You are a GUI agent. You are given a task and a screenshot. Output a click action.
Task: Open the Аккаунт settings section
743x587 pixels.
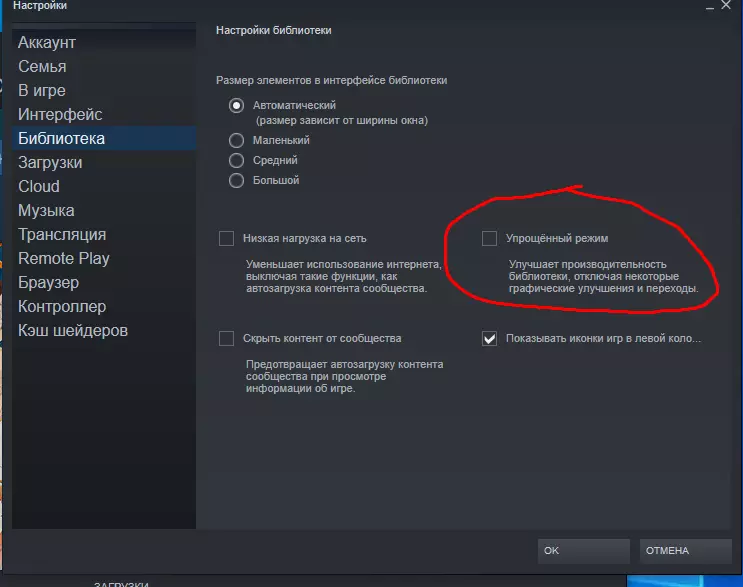pyautogui.click(x=104, y=43)
